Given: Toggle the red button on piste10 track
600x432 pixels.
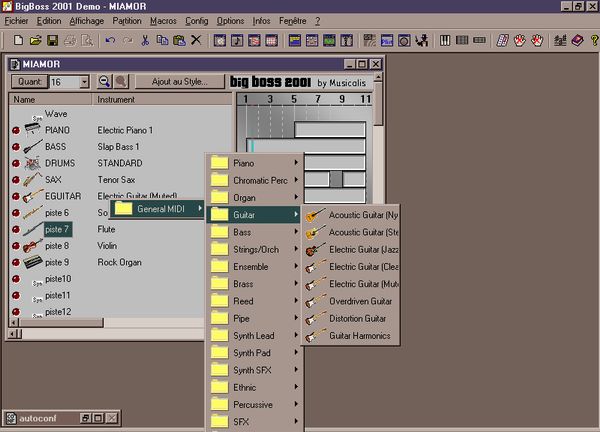Looking at the screenshot, I should pyautogui.click(x=16, y=279).
